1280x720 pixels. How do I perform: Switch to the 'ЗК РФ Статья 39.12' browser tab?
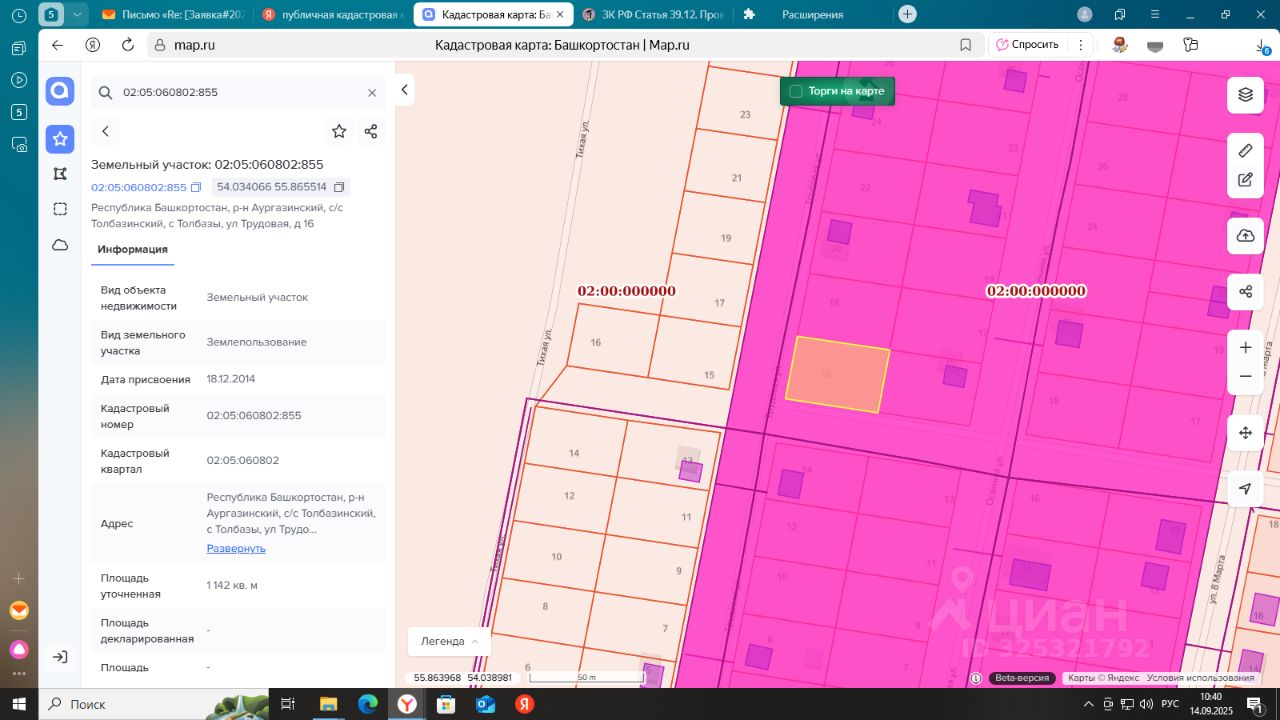(655, 15)
